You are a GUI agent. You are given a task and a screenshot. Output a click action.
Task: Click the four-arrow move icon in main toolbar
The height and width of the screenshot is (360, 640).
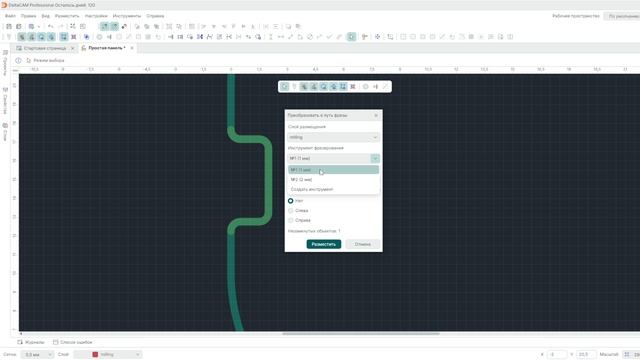pyautogui.click(x=378, y=37)
